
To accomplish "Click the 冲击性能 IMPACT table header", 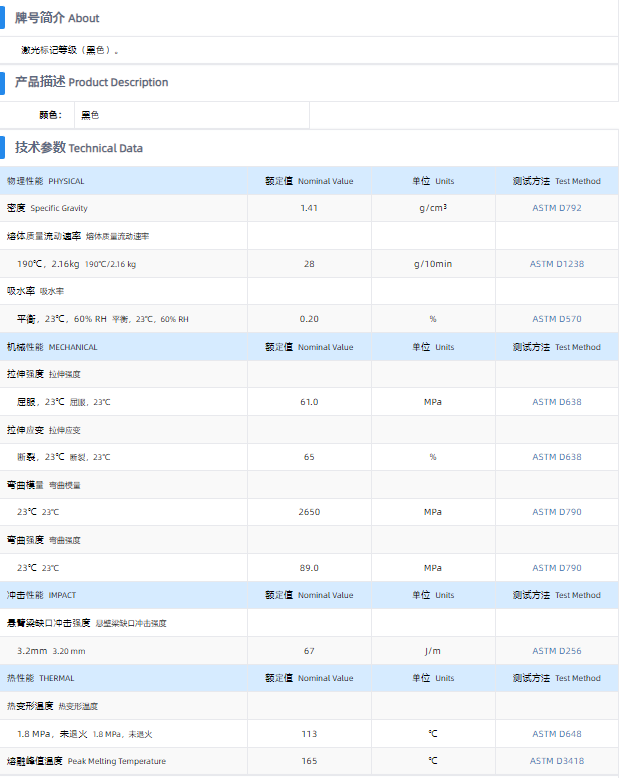I will point(42,595).
